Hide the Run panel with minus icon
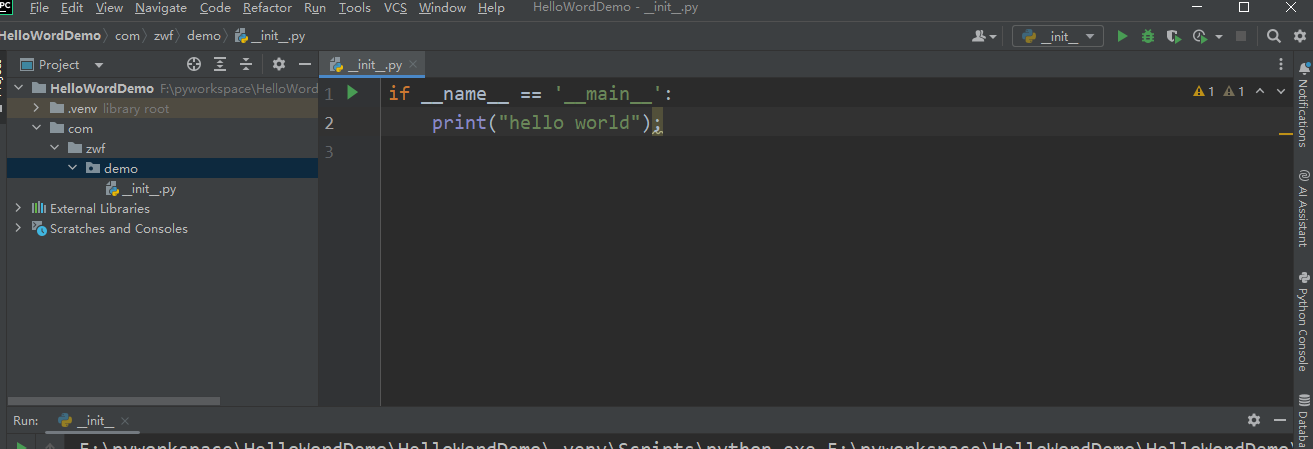 pyautogui.click(x=1281, y=420)
